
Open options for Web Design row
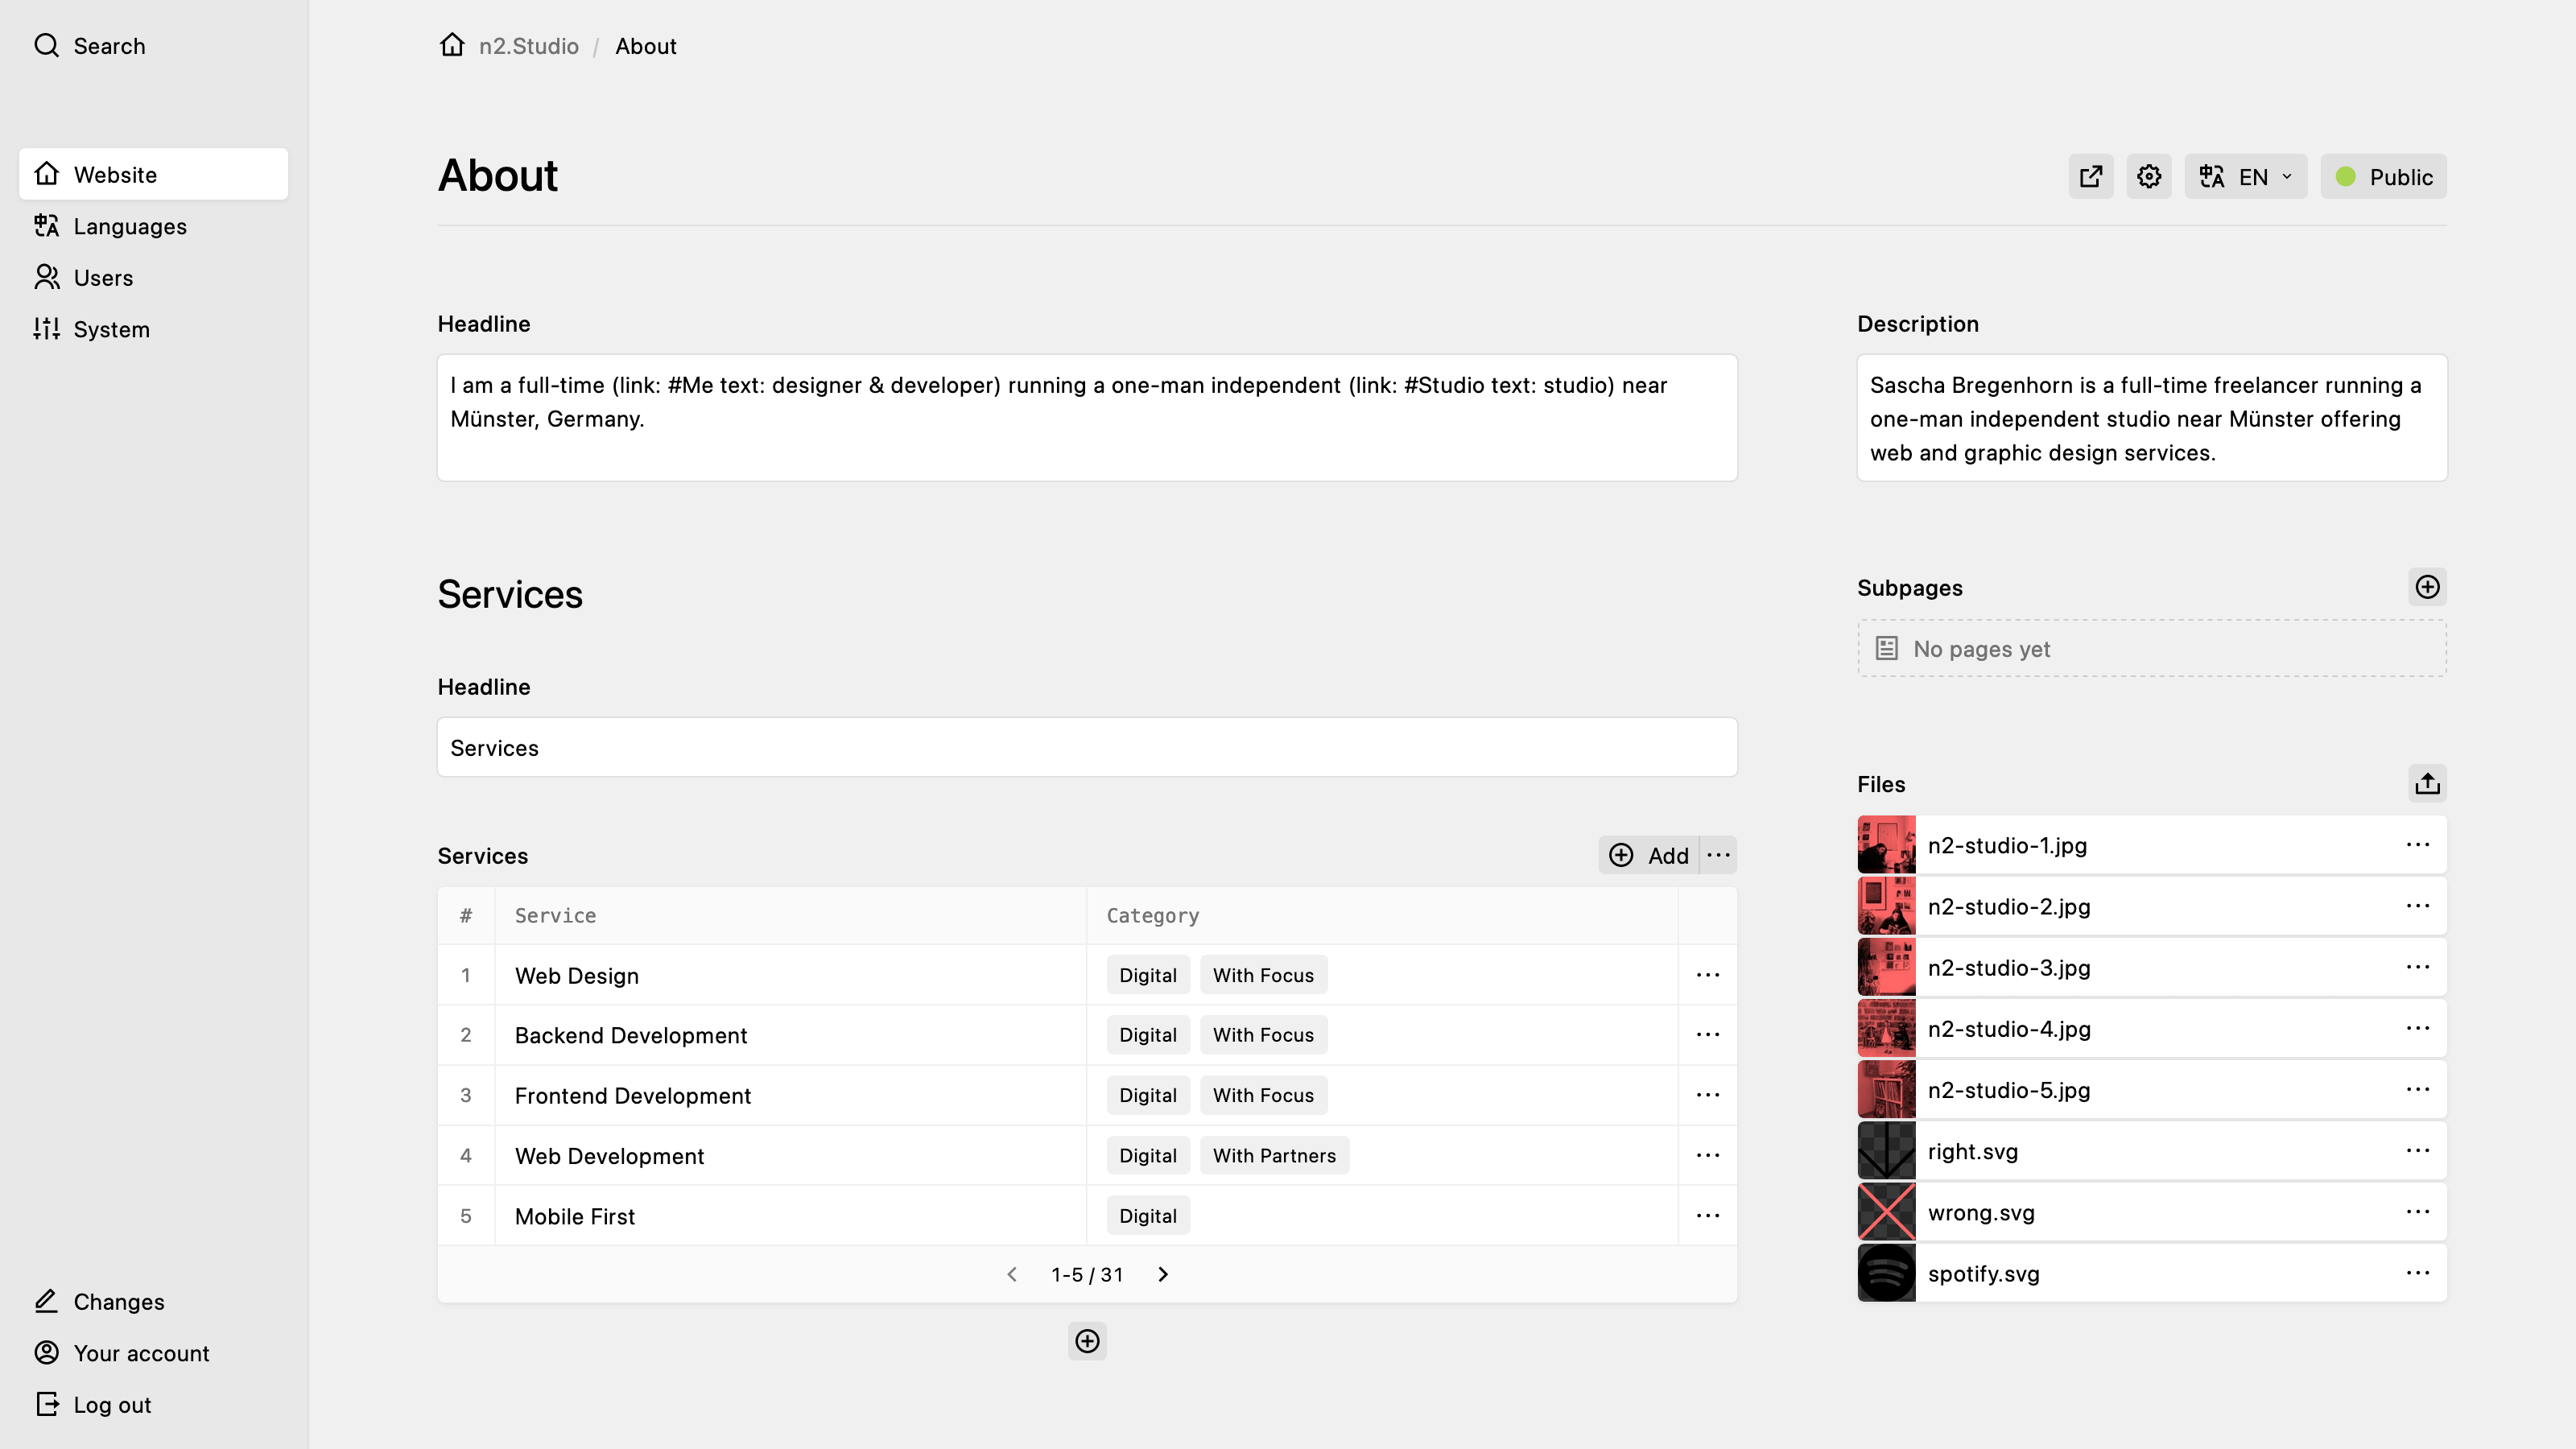1707,975
